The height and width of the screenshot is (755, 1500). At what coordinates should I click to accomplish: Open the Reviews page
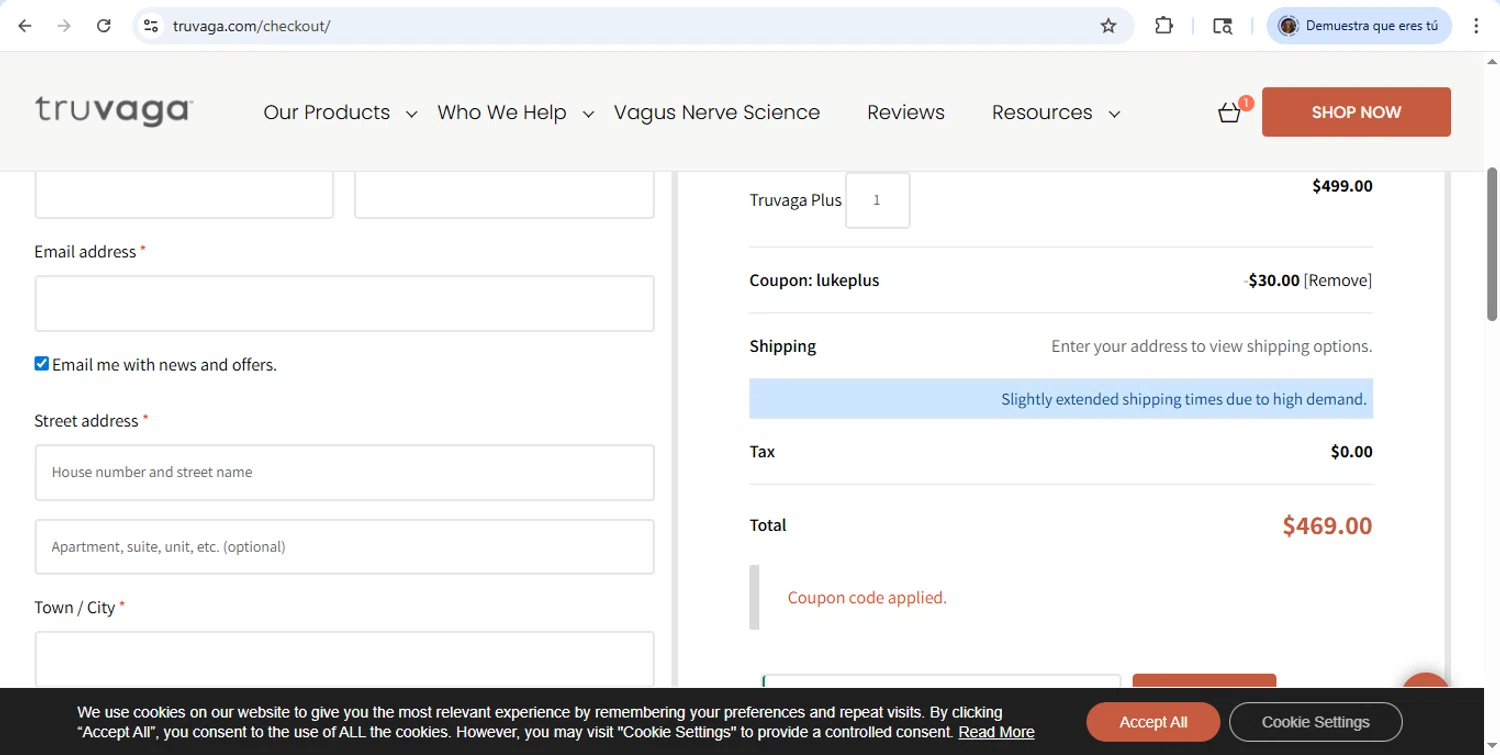click(906, 112)
